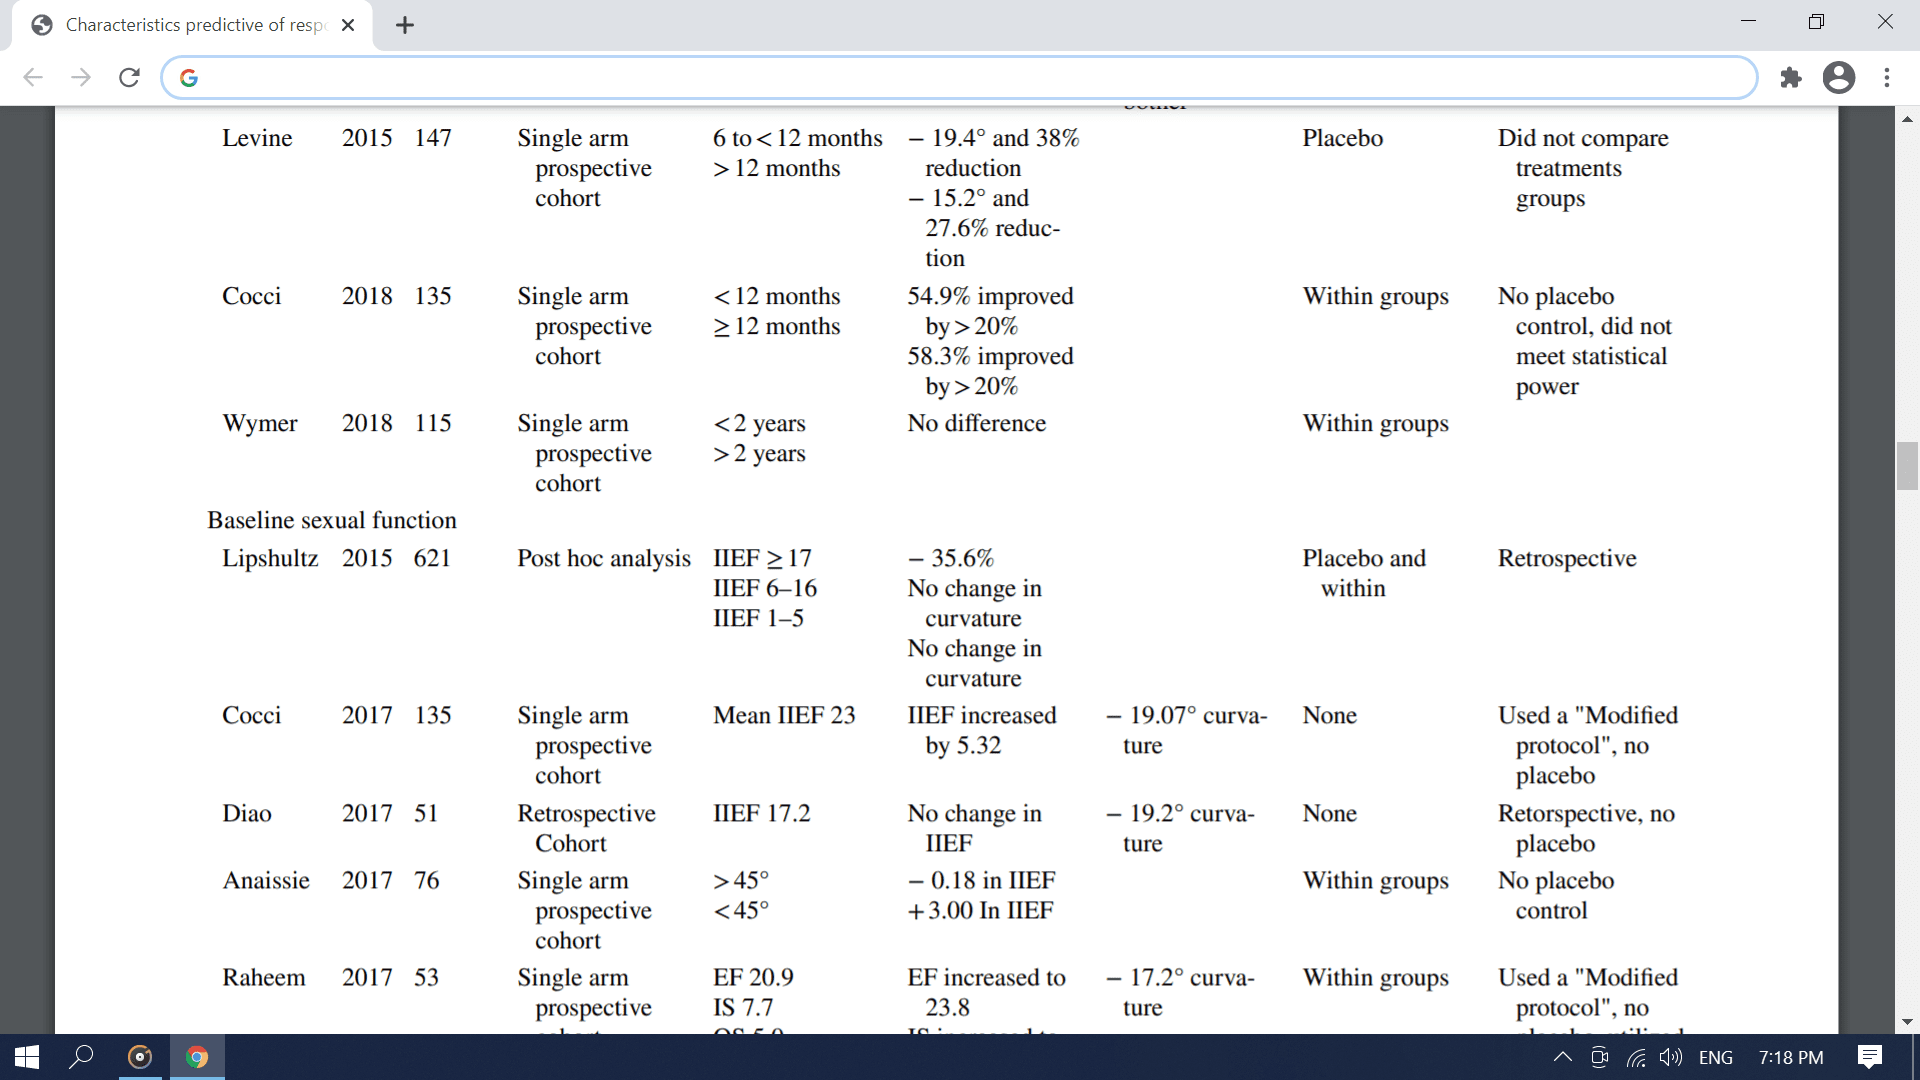Open the Extensions puzzle icon
The height and width of the screenshot is (1080, 1920).
(x=1791, y=78)
